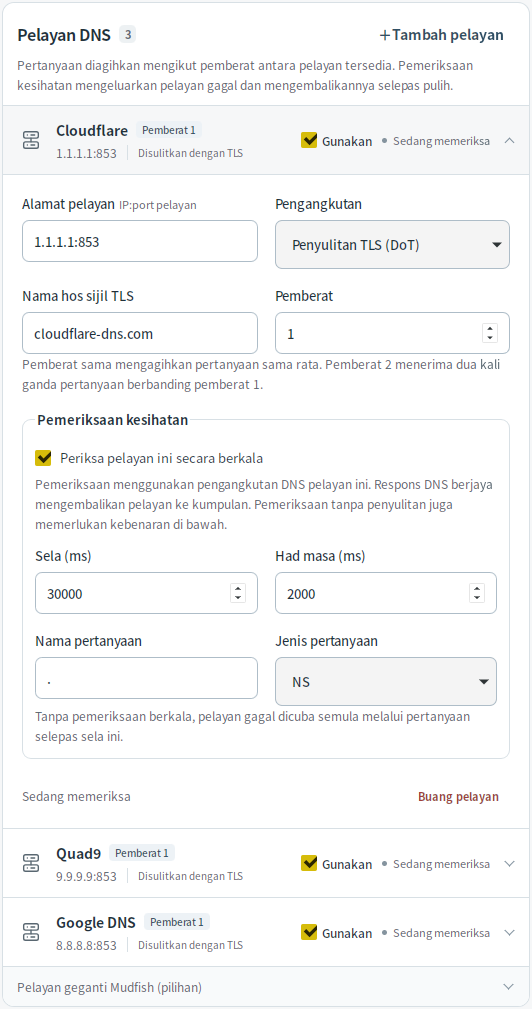Click the Pelayan DNS heading
The image size is (532, 1009).
click(64, 35)
